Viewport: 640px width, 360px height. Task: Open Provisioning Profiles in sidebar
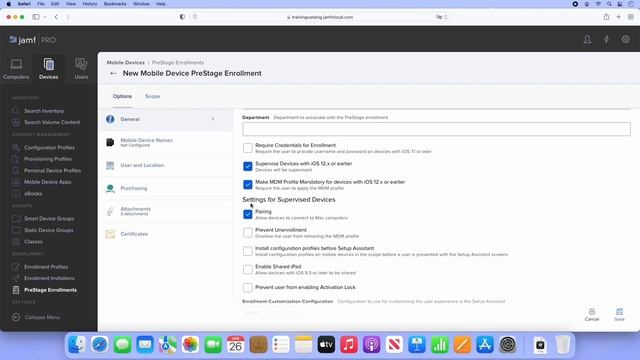click(x=48, y=159)
